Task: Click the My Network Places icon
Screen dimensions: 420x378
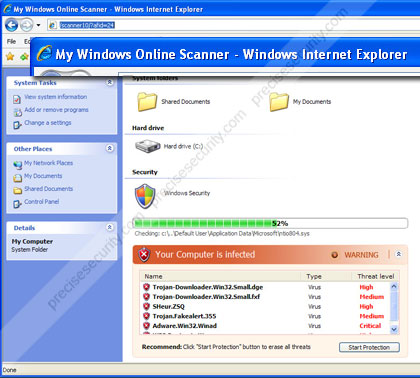Action: click(x=17, y=165)
